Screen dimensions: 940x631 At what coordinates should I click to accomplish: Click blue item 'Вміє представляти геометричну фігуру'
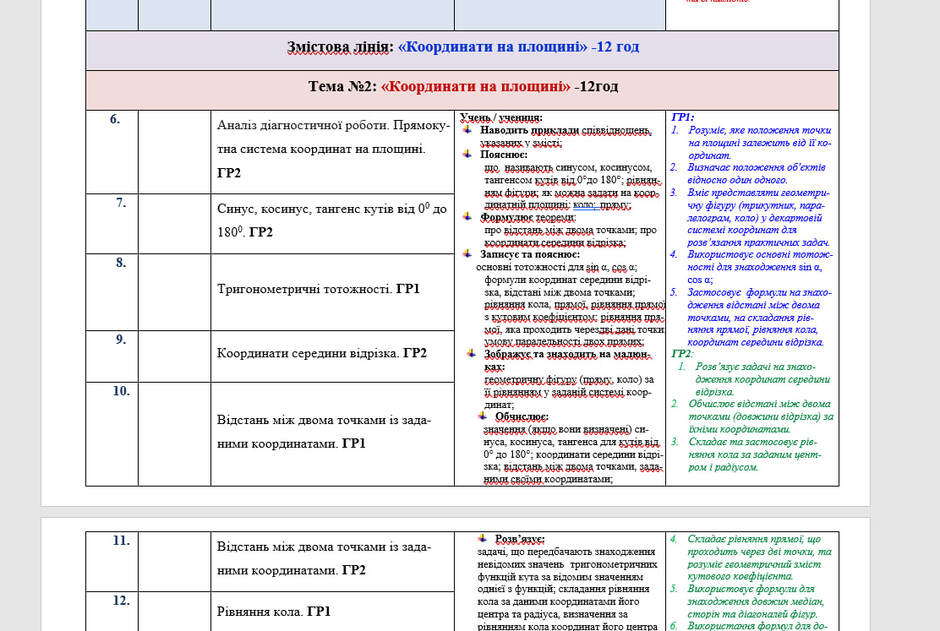(759, 217)
